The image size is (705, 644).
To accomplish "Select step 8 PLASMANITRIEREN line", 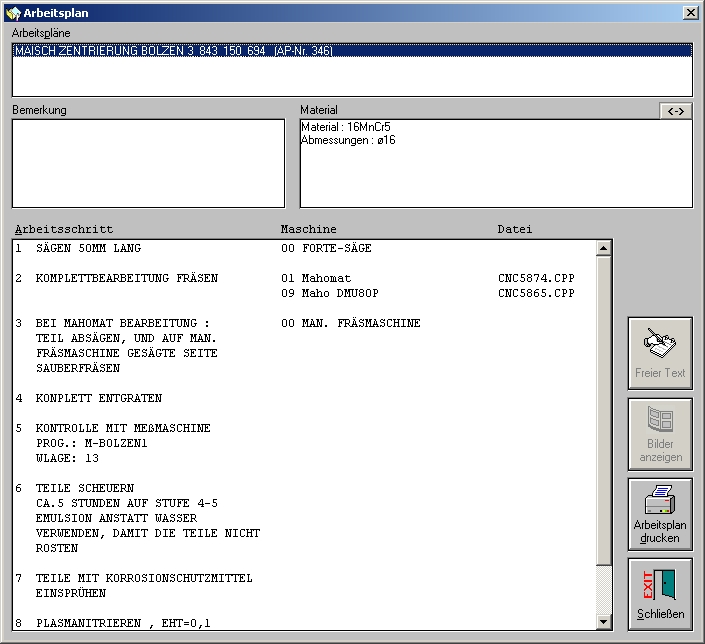I will [x=122, y=623].
